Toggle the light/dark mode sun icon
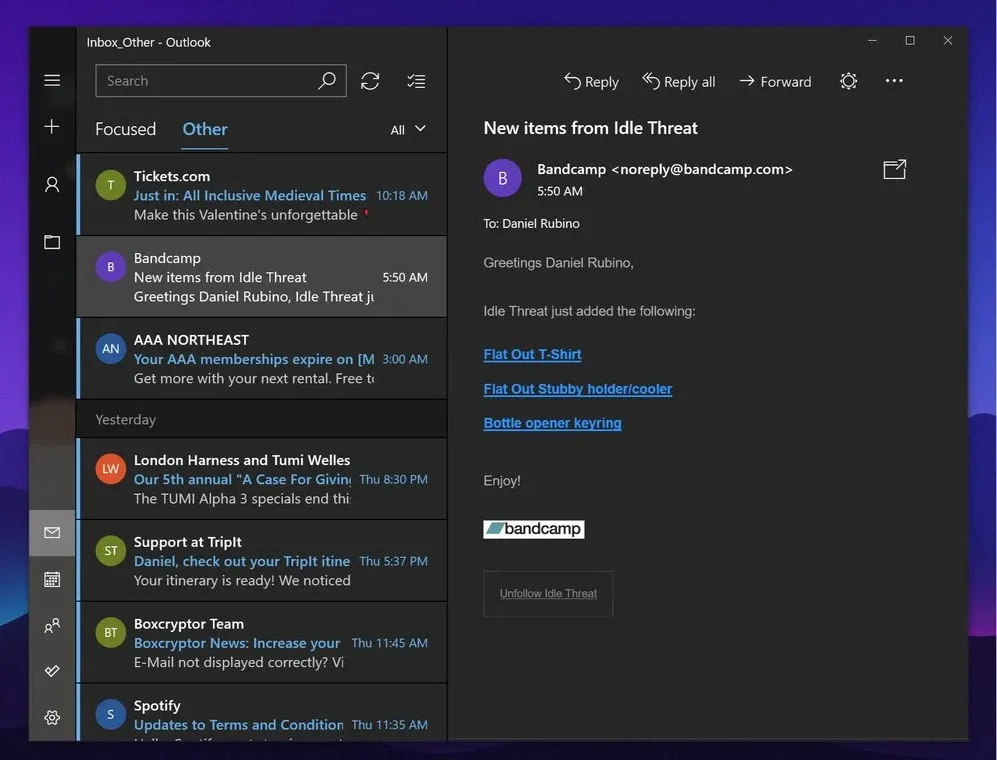This screenshot has width=997, height=760. [x=848, y=81]
